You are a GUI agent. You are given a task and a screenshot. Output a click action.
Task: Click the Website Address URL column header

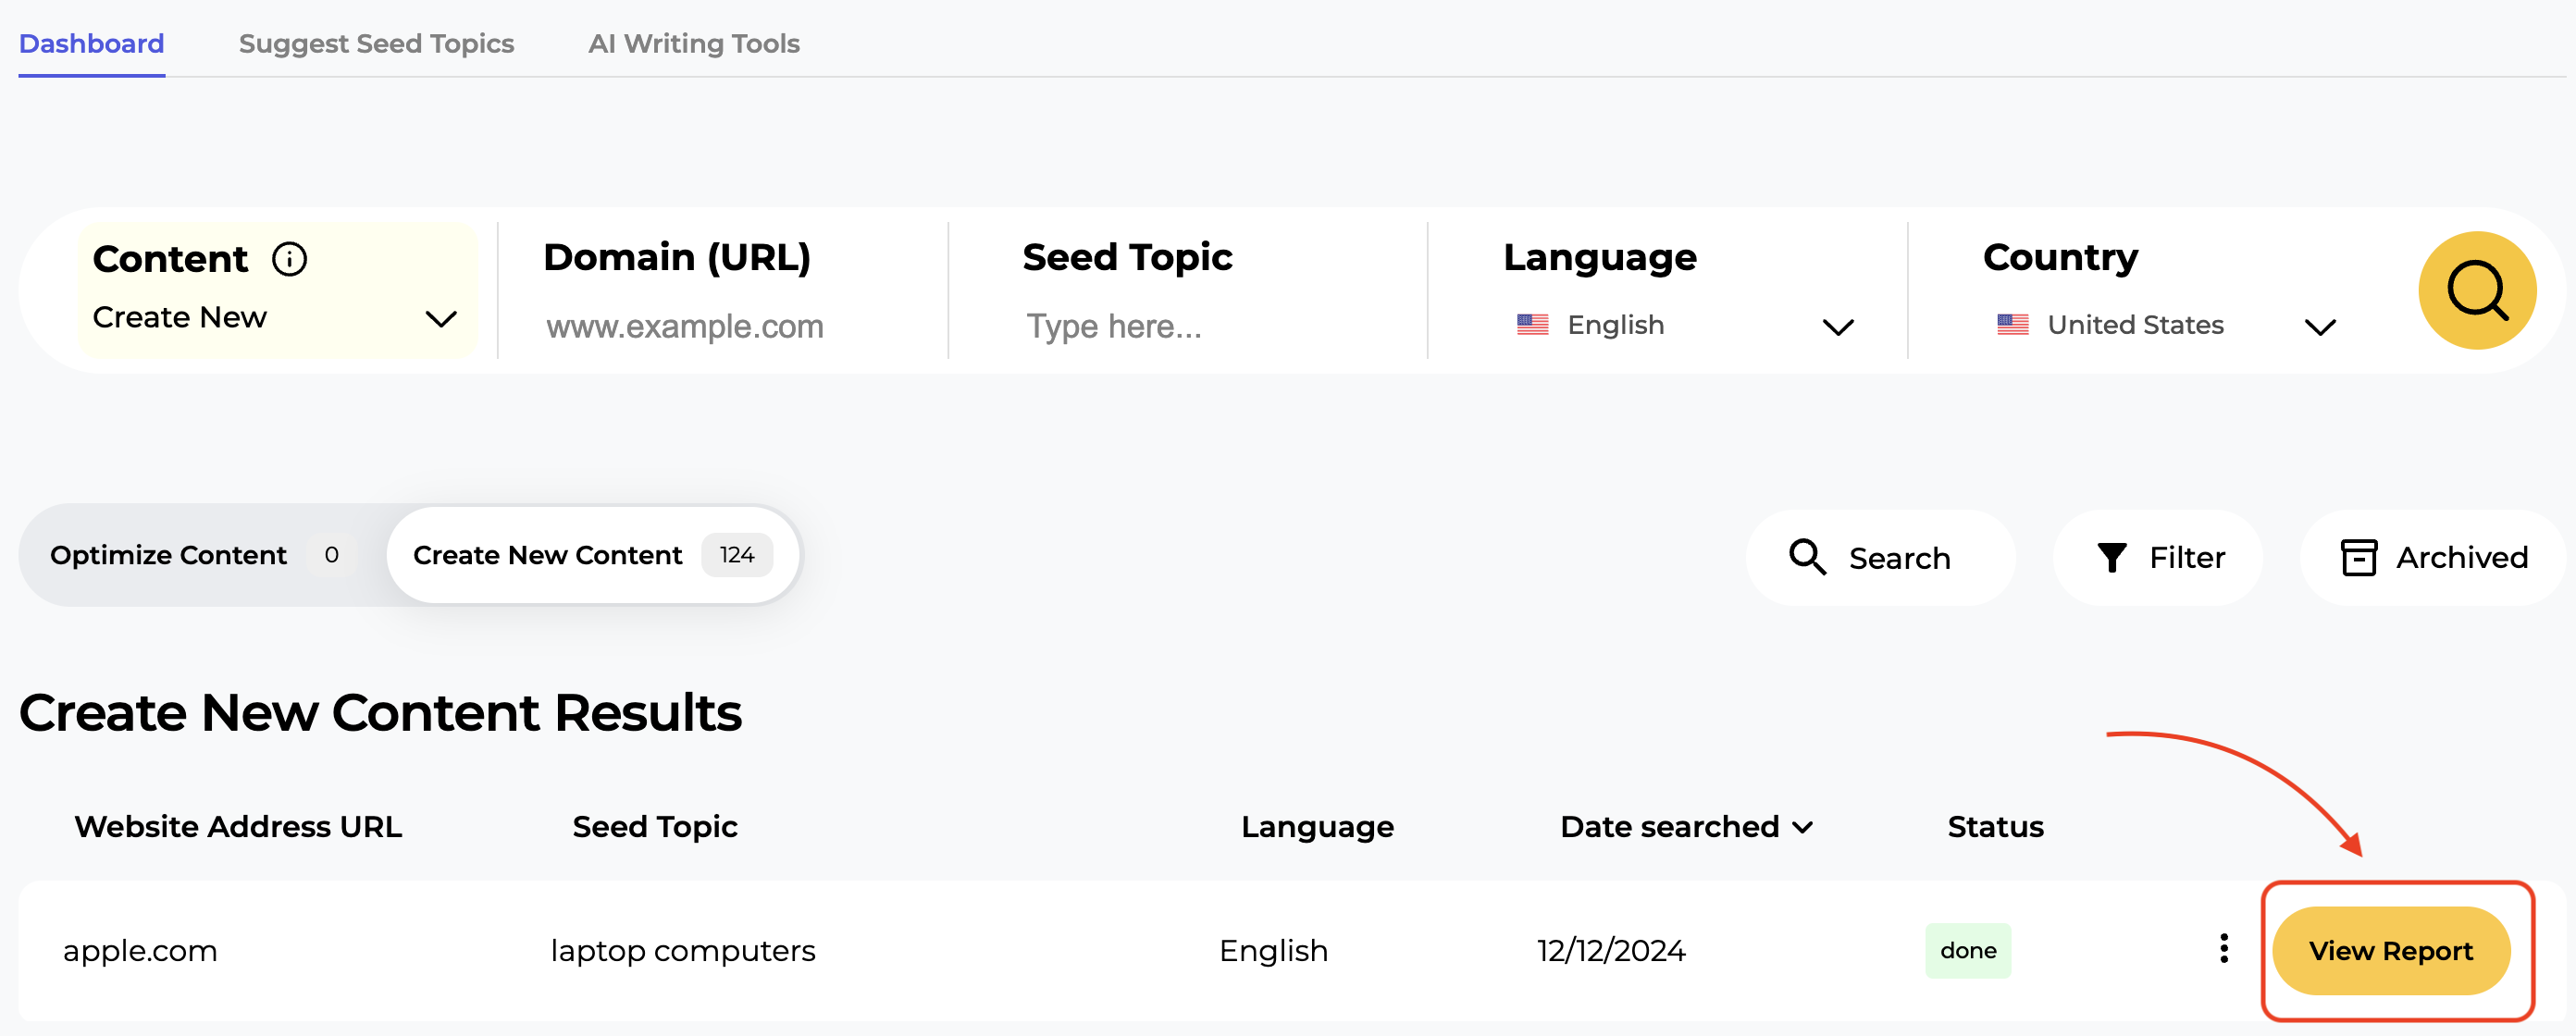coord(238,827)
